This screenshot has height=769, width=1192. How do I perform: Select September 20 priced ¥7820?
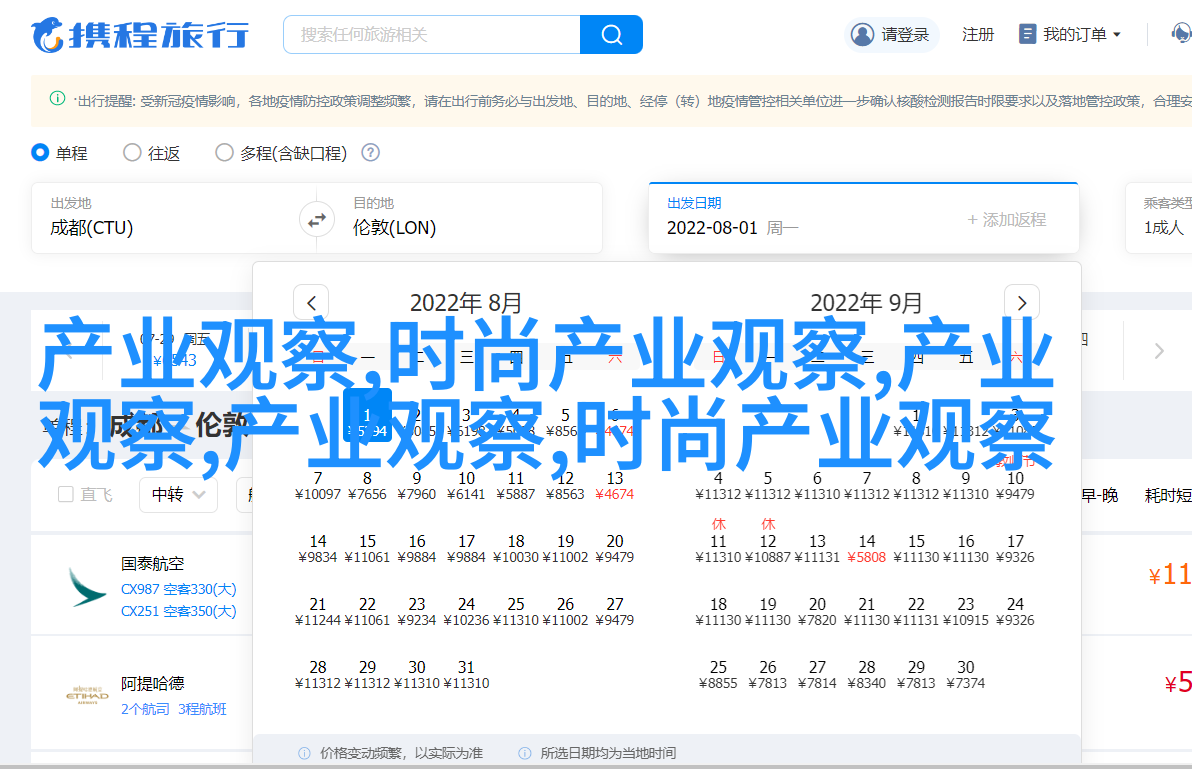click(x=817, y=612)
